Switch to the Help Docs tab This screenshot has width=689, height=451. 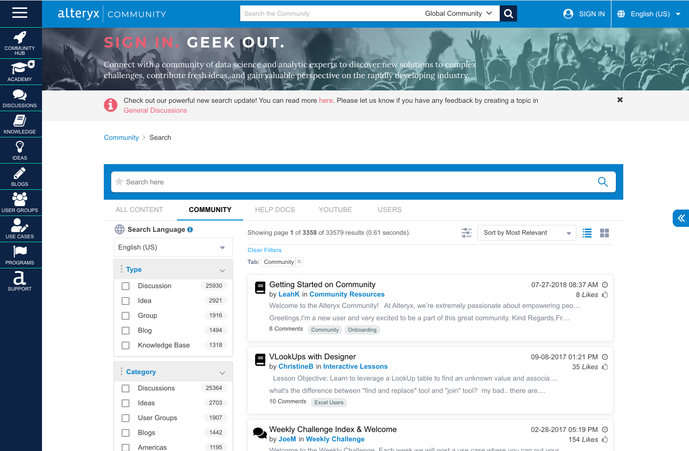275,210
